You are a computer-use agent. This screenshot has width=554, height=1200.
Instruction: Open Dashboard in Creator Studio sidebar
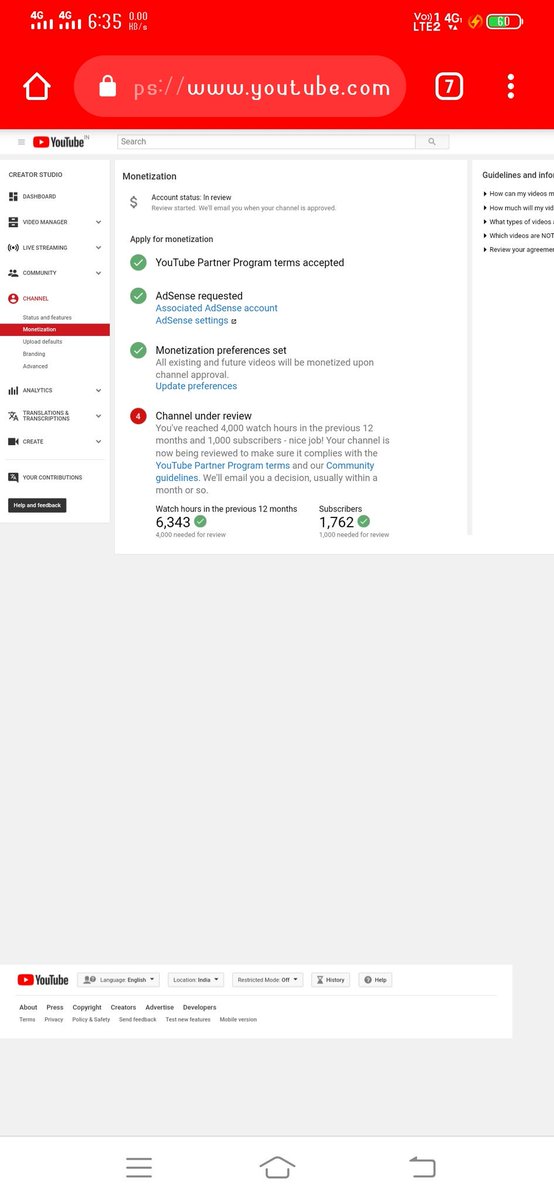pos(40,197)
